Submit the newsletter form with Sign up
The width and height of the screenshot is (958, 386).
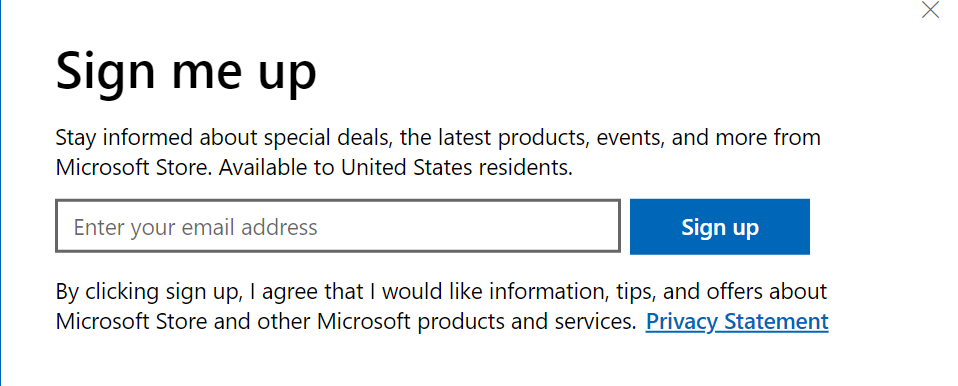720,227
